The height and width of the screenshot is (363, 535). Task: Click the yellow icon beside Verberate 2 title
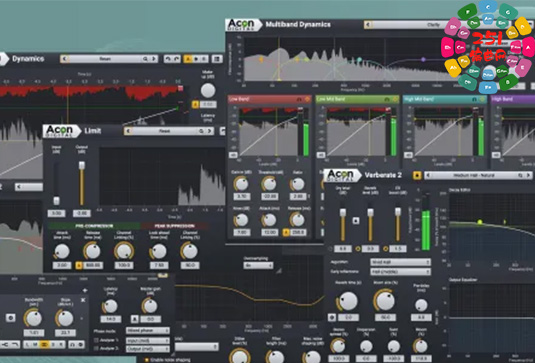pos(417,175)
